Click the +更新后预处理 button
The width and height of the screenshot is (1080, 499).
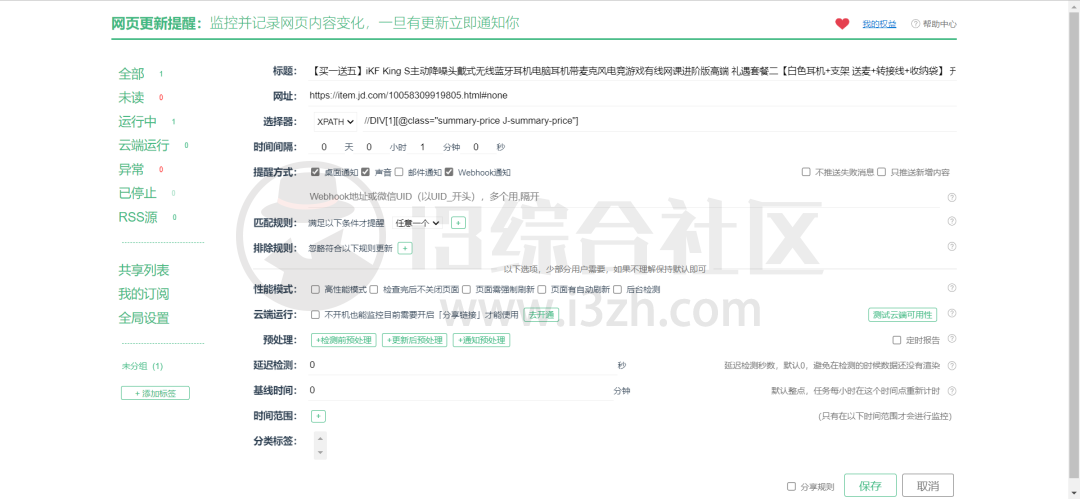point(415,340)
